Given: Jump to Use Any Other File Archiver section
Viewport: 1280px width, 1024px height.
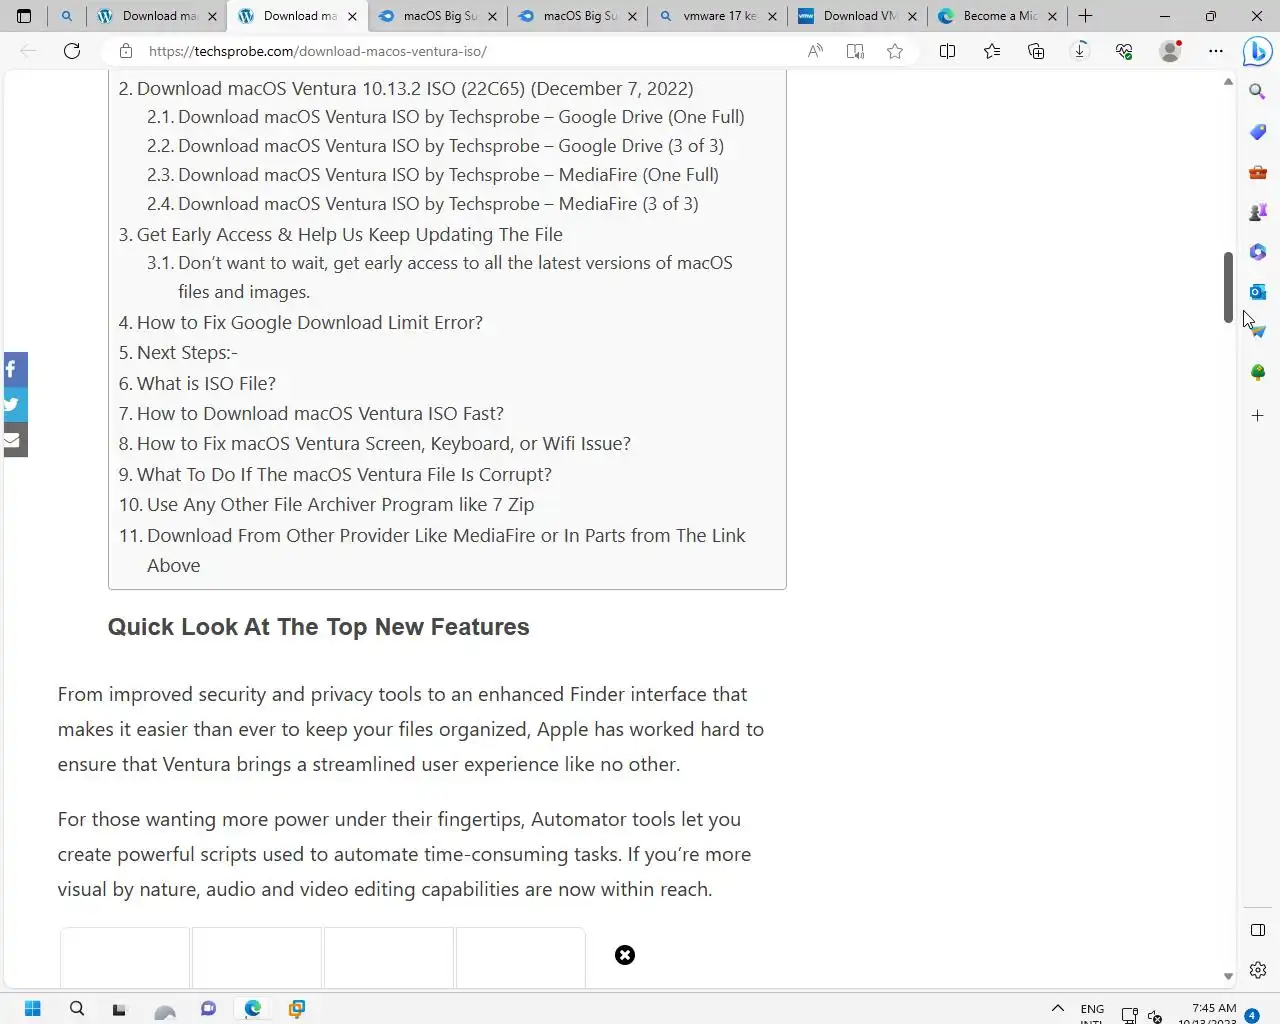Looking at the screenshot, I should pyautogui.click(x=341, y=505).
